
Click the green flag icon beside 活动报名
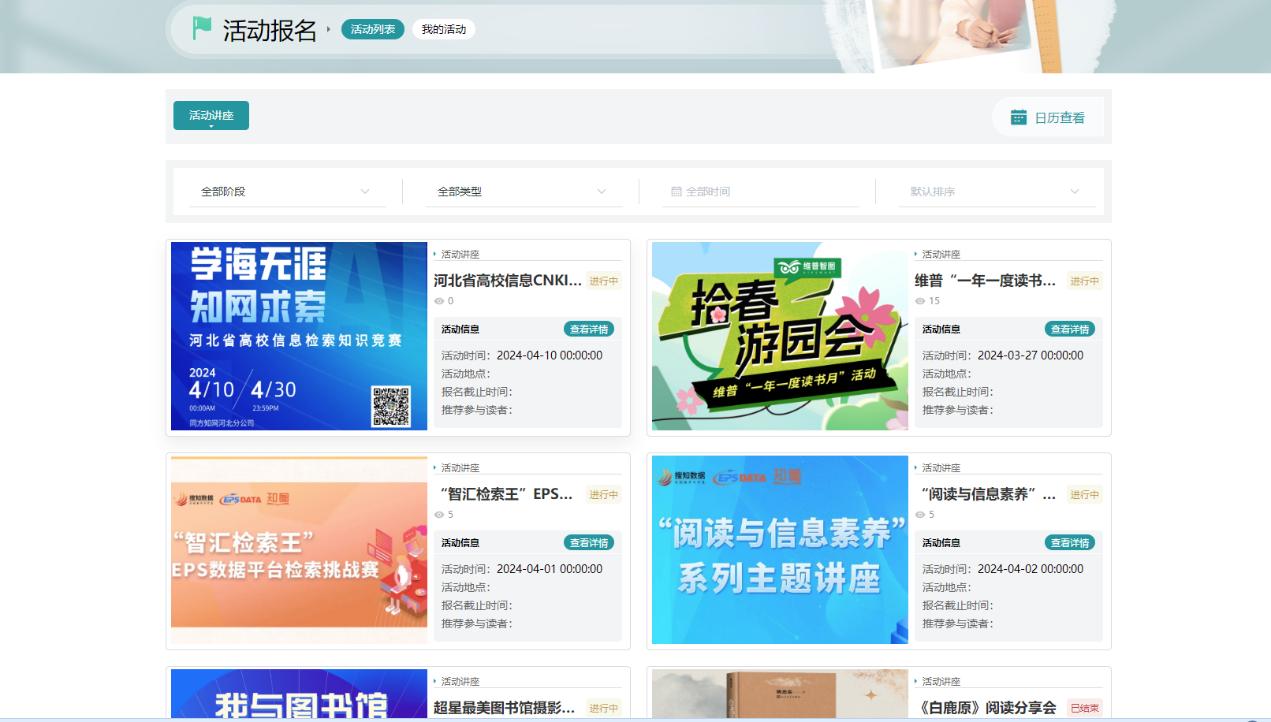(202, 29)
